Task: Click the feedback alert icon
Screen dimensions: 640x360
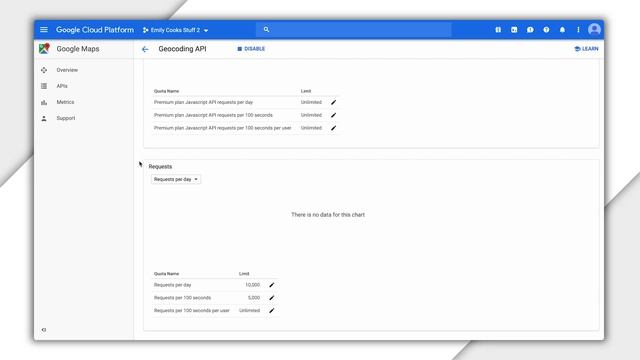Action: coord(530,30)
